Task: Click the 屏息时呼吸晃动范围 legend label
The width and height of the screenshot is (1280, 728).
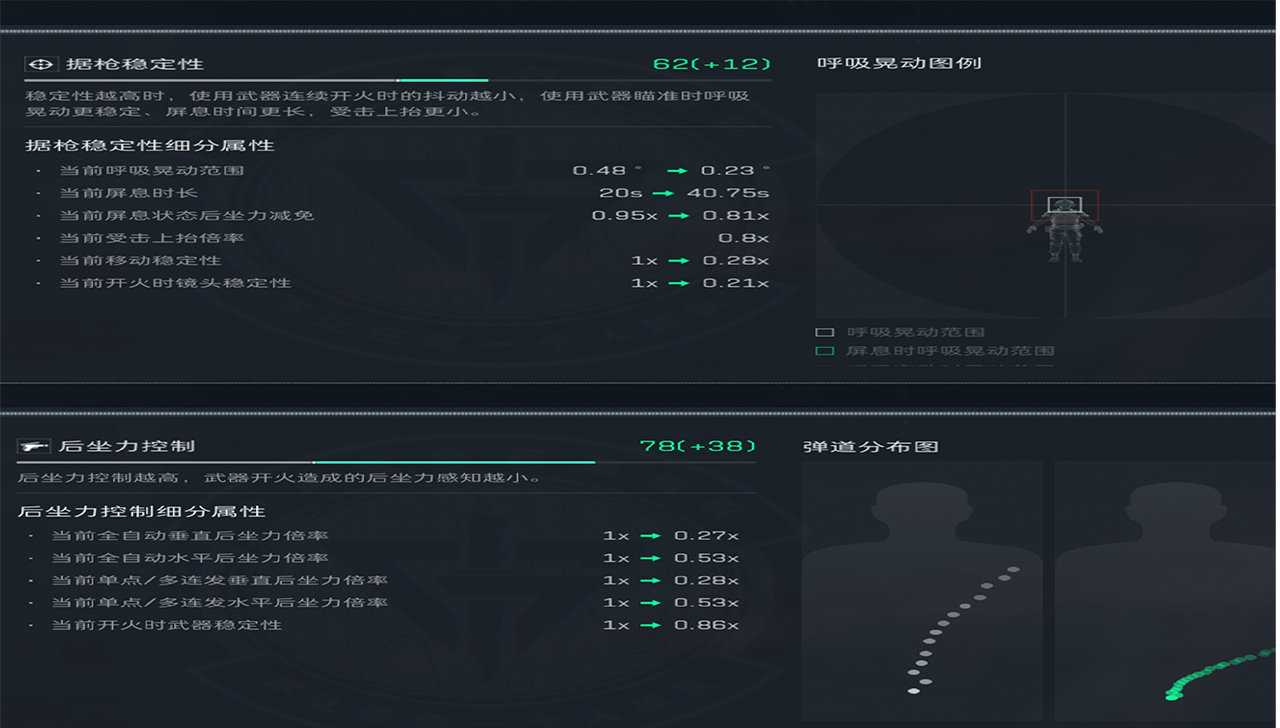Action: pos(950,351)
